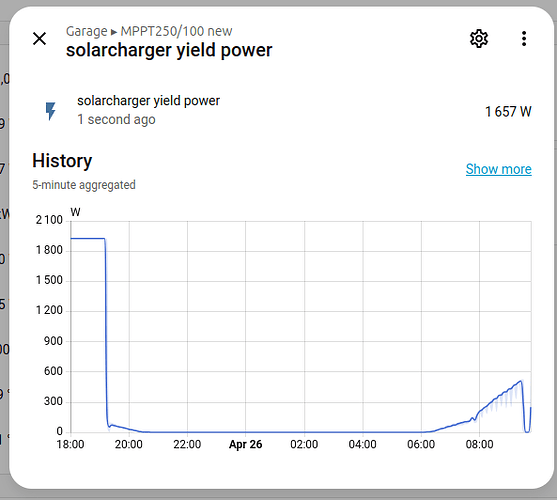This screenshot has height=500, width=557.
Task: Click the 2 100 y-axis label
Action: 49,220
